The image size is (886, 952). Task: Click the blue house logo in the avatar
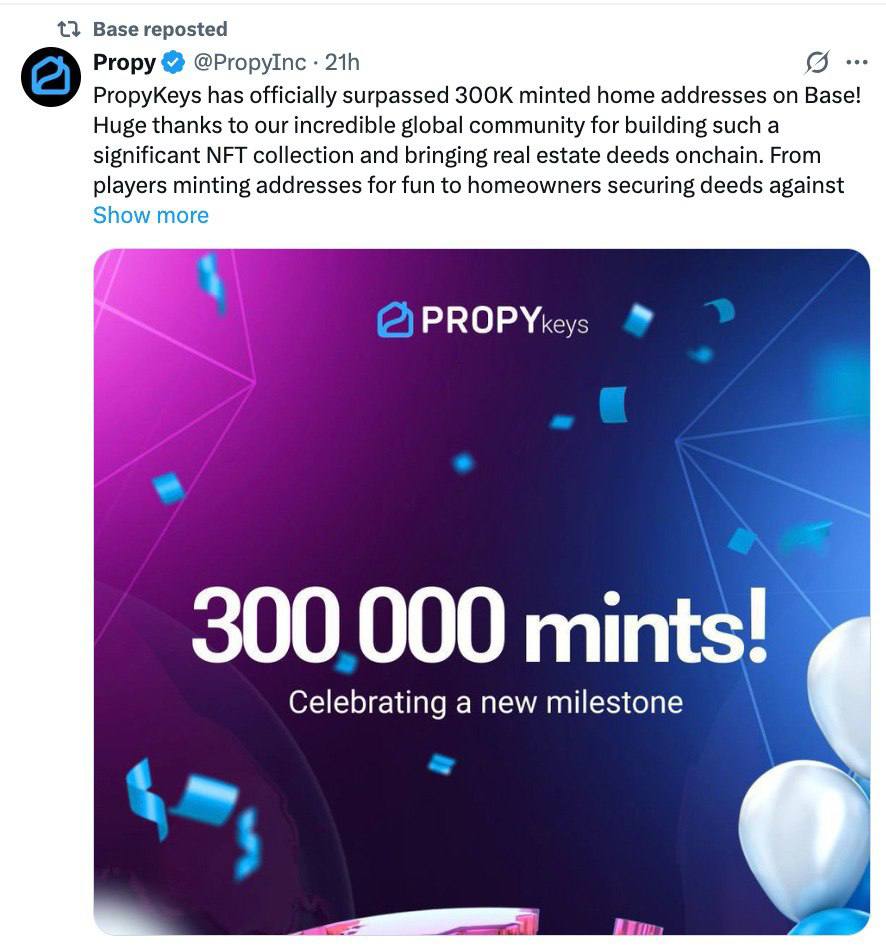(50, 77)
